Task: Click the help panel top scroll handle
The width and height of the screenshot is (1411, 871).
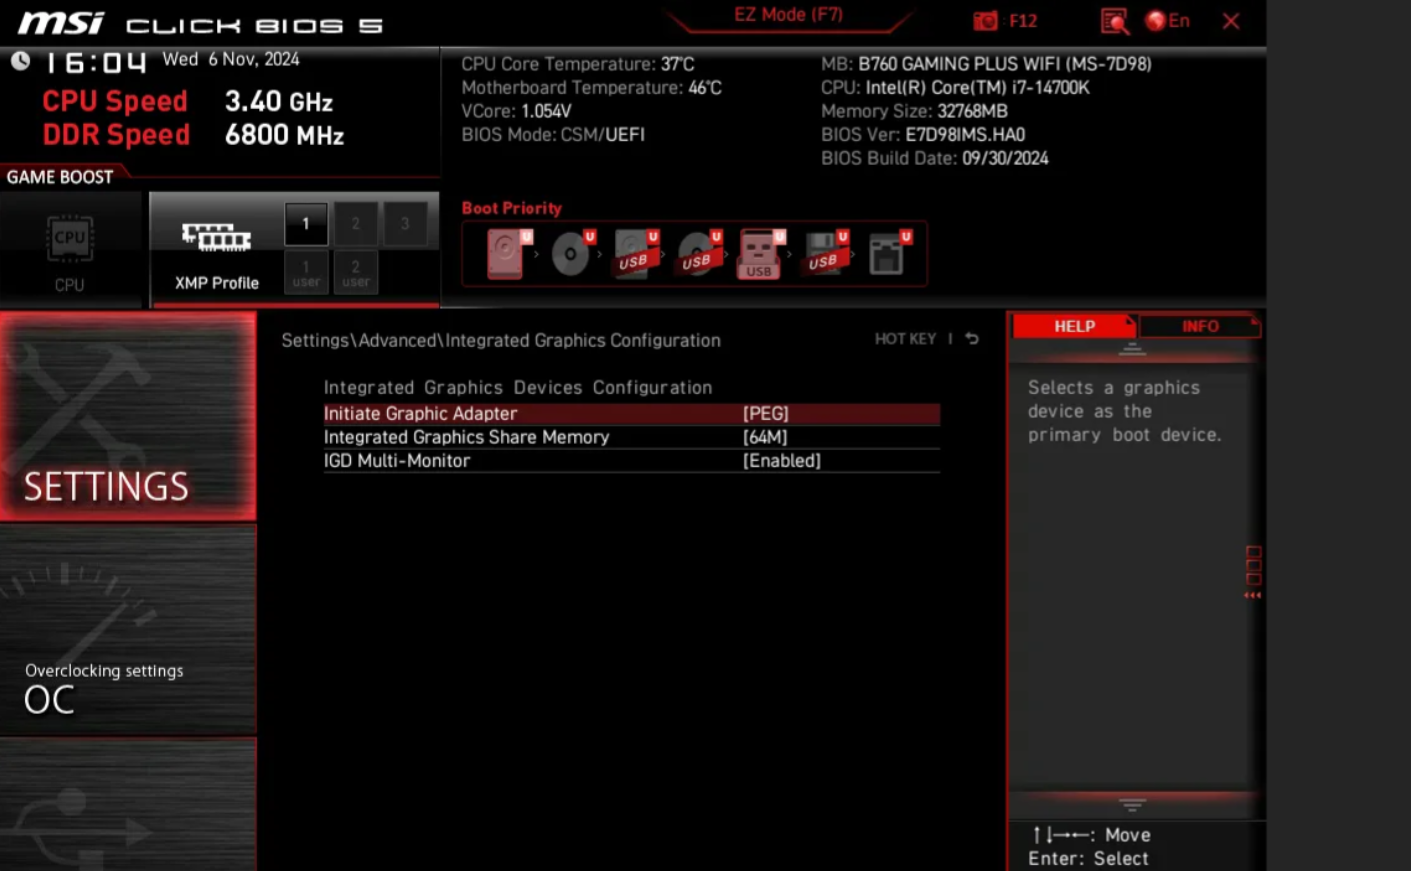Action: [1132, 349]
